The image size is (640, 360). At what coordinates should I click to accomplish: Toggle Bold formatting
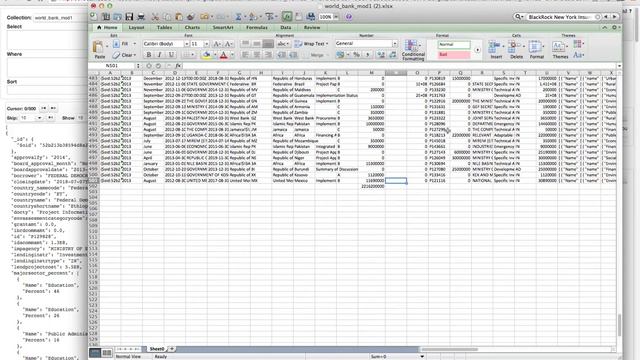tap(149, 55)
